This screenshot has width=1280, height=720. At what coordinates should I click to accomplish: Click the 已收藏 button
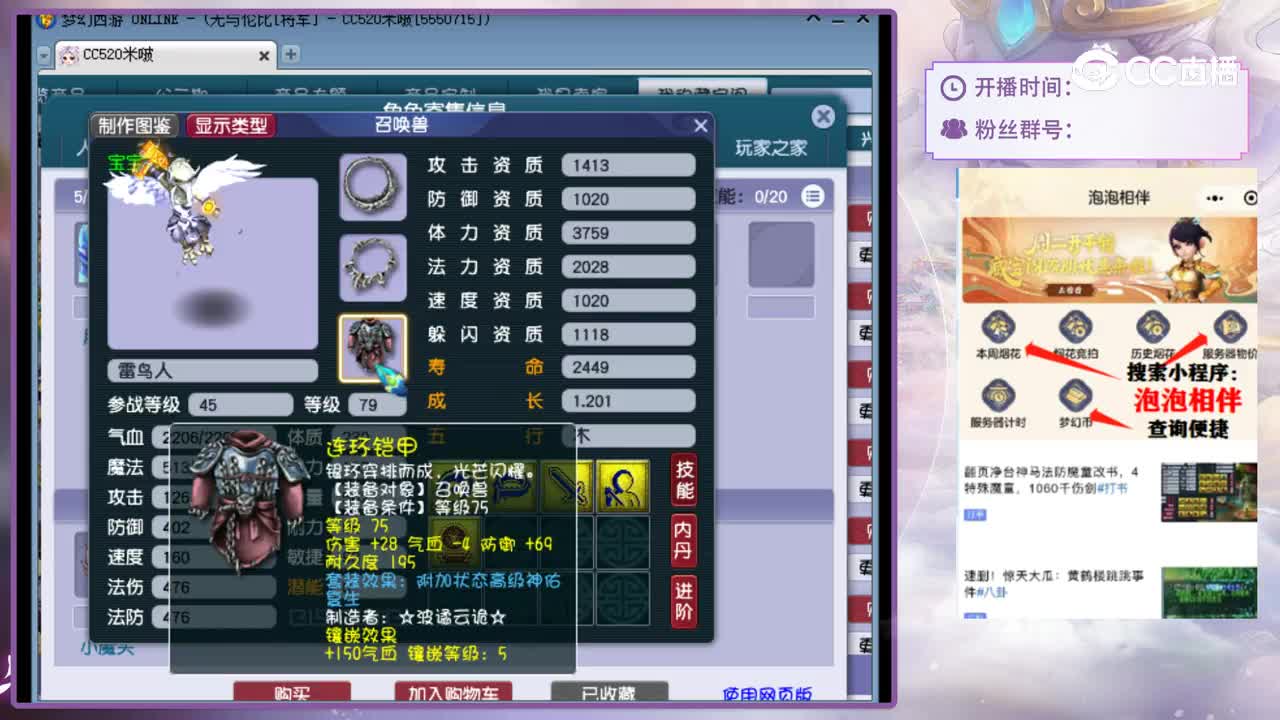point(610,692)
